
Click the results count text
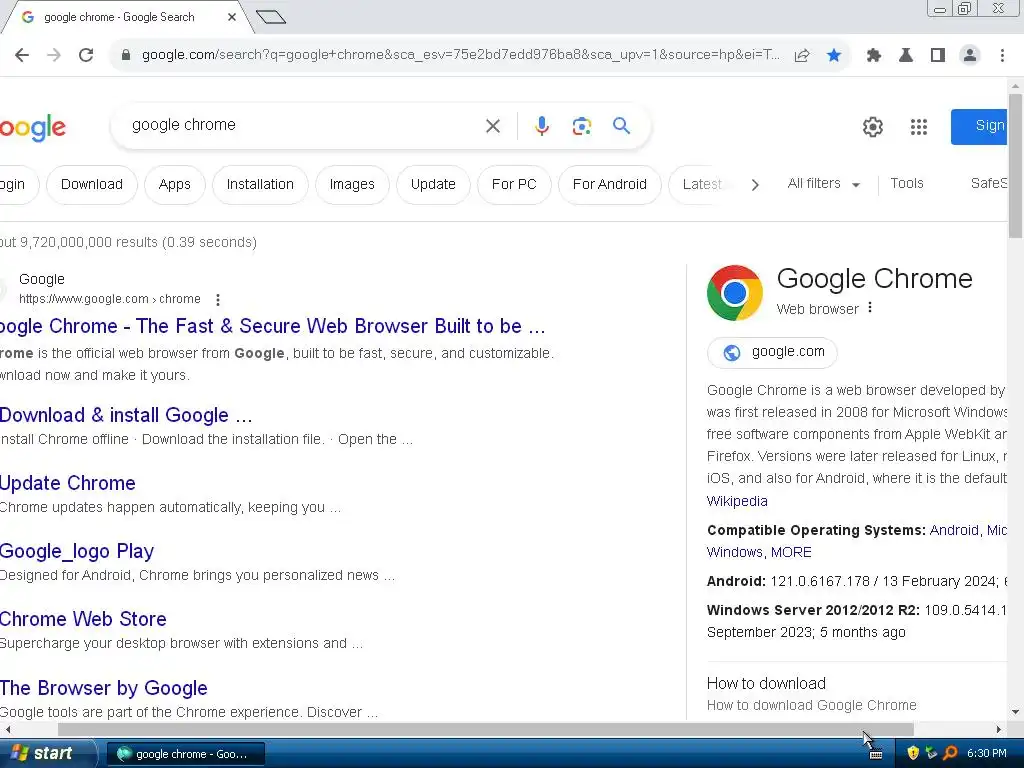click(128, 242)
